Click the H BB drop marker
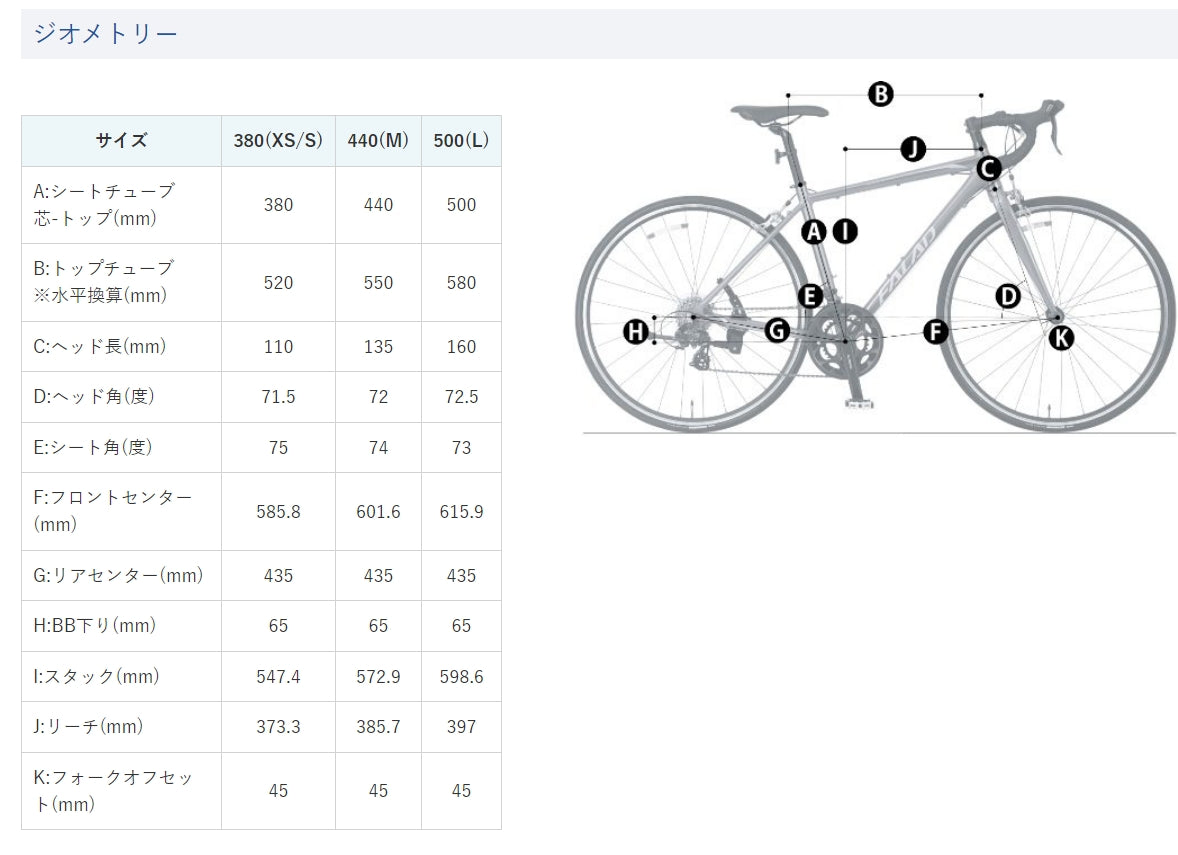The height and width of the screenshot is (855, 1178). (636, 331)
